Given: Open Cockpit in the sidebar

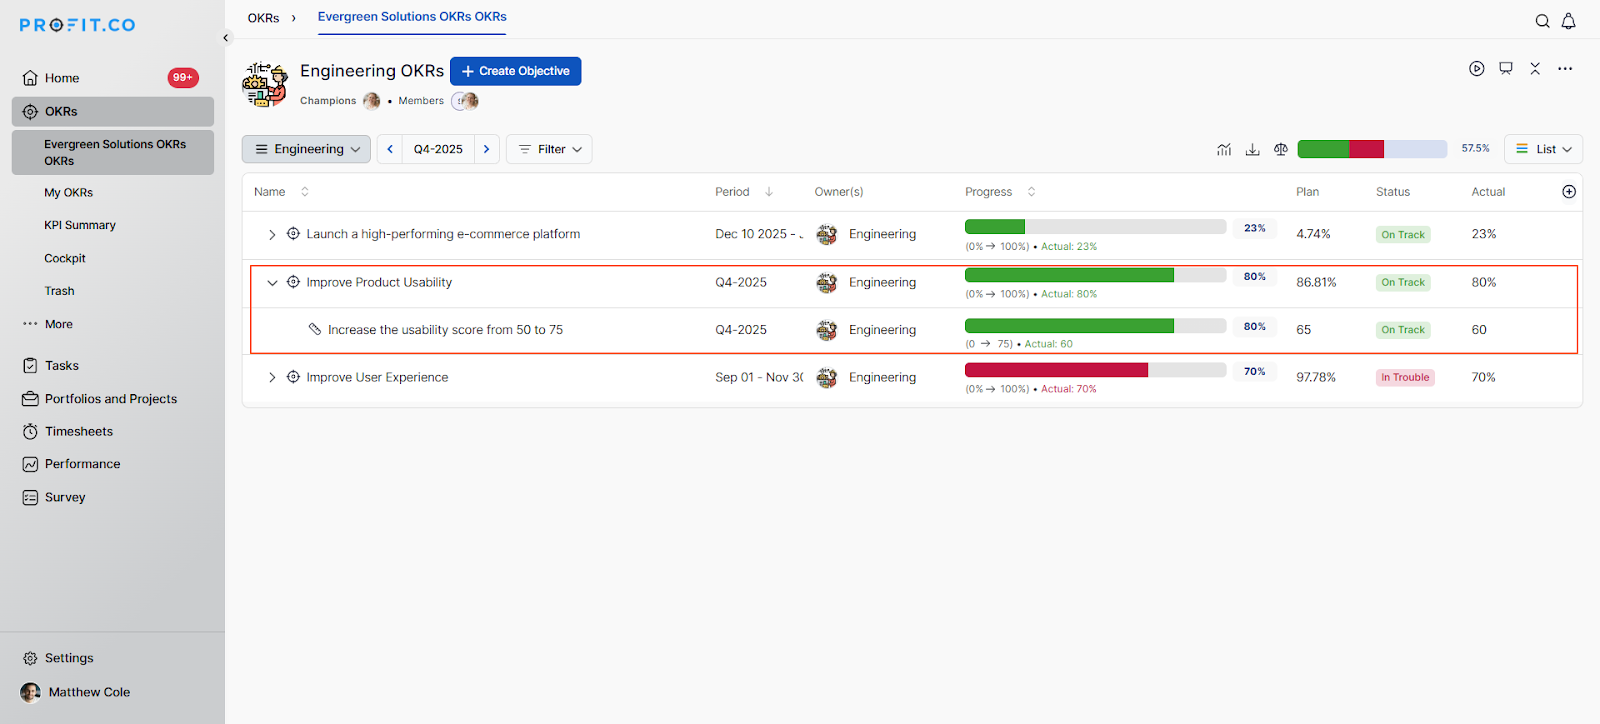Looking at the screenshot, I should [x=65, y=259].
